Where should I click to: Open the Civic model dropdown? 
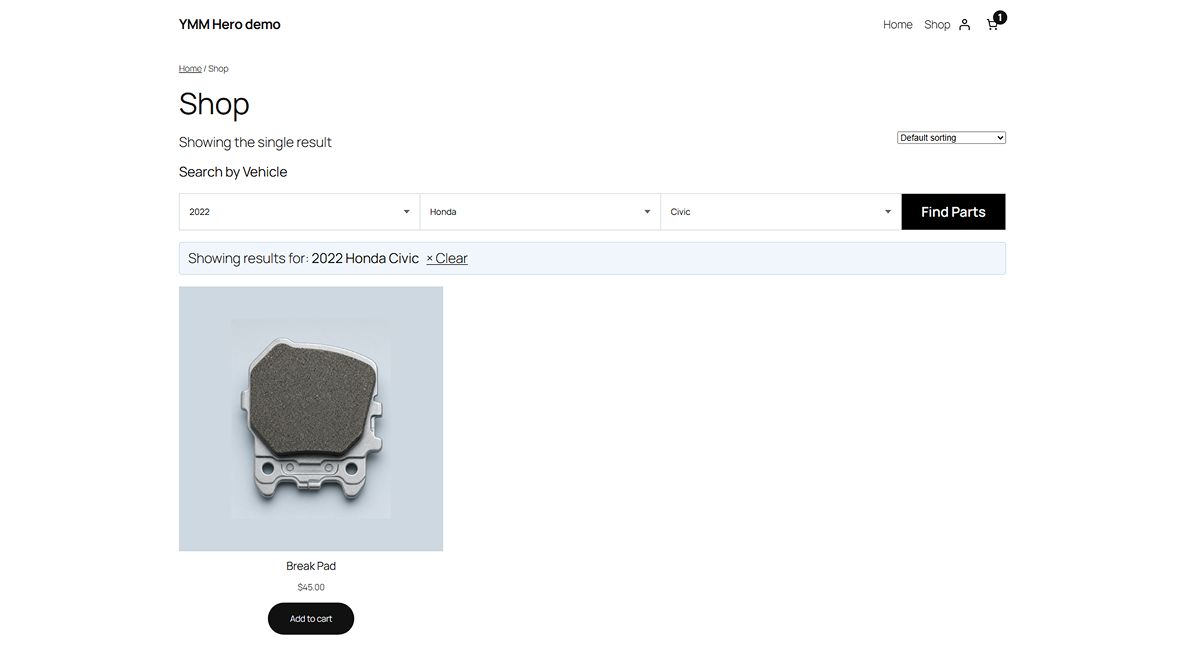click(781, 212)
